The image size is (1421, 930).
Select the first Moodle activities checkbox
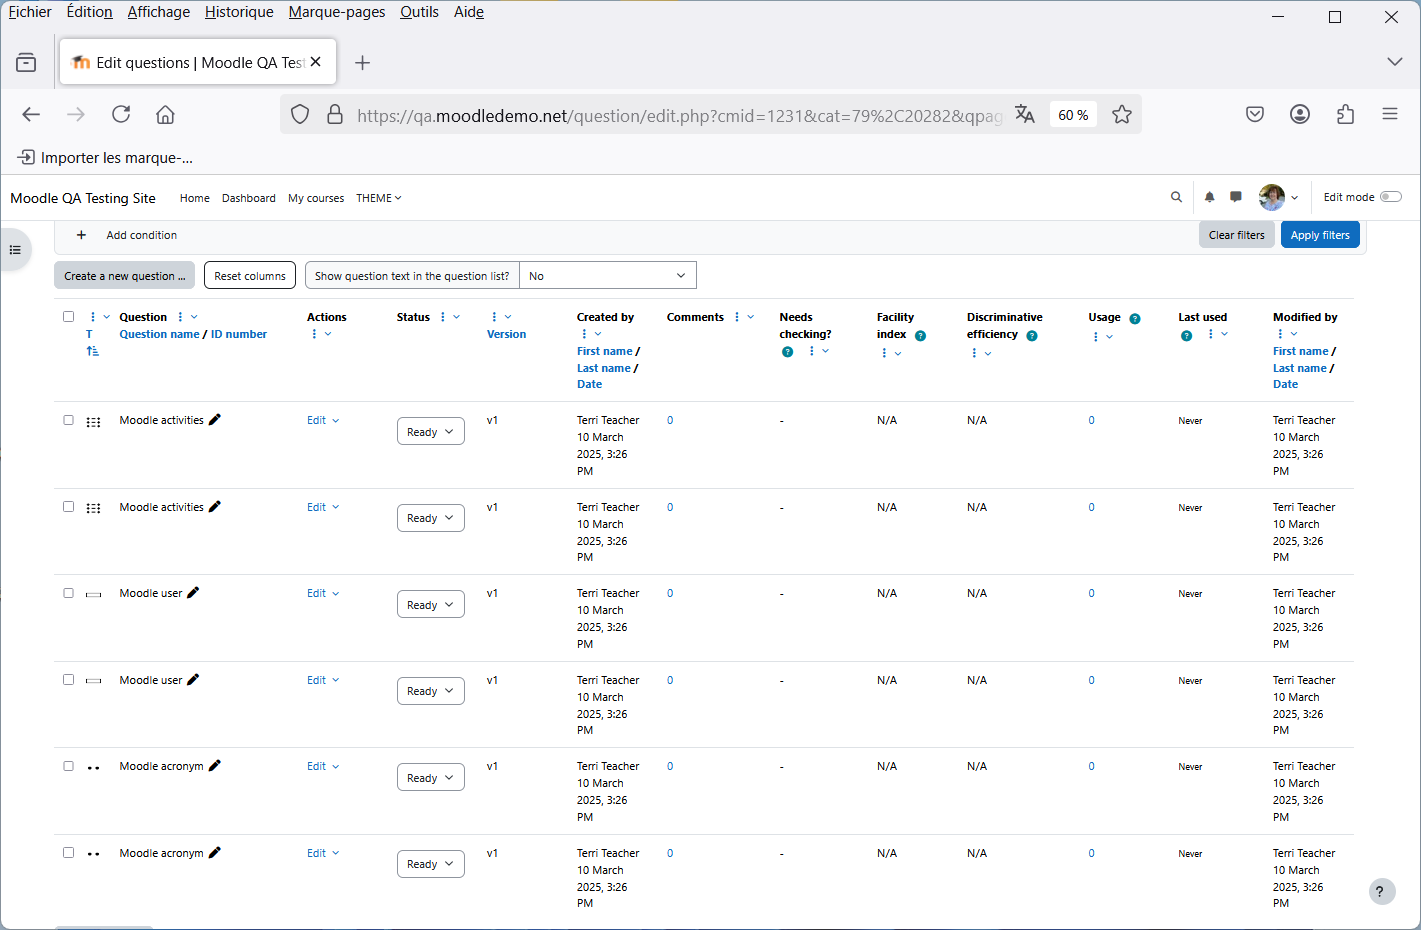tap(68, 420)
